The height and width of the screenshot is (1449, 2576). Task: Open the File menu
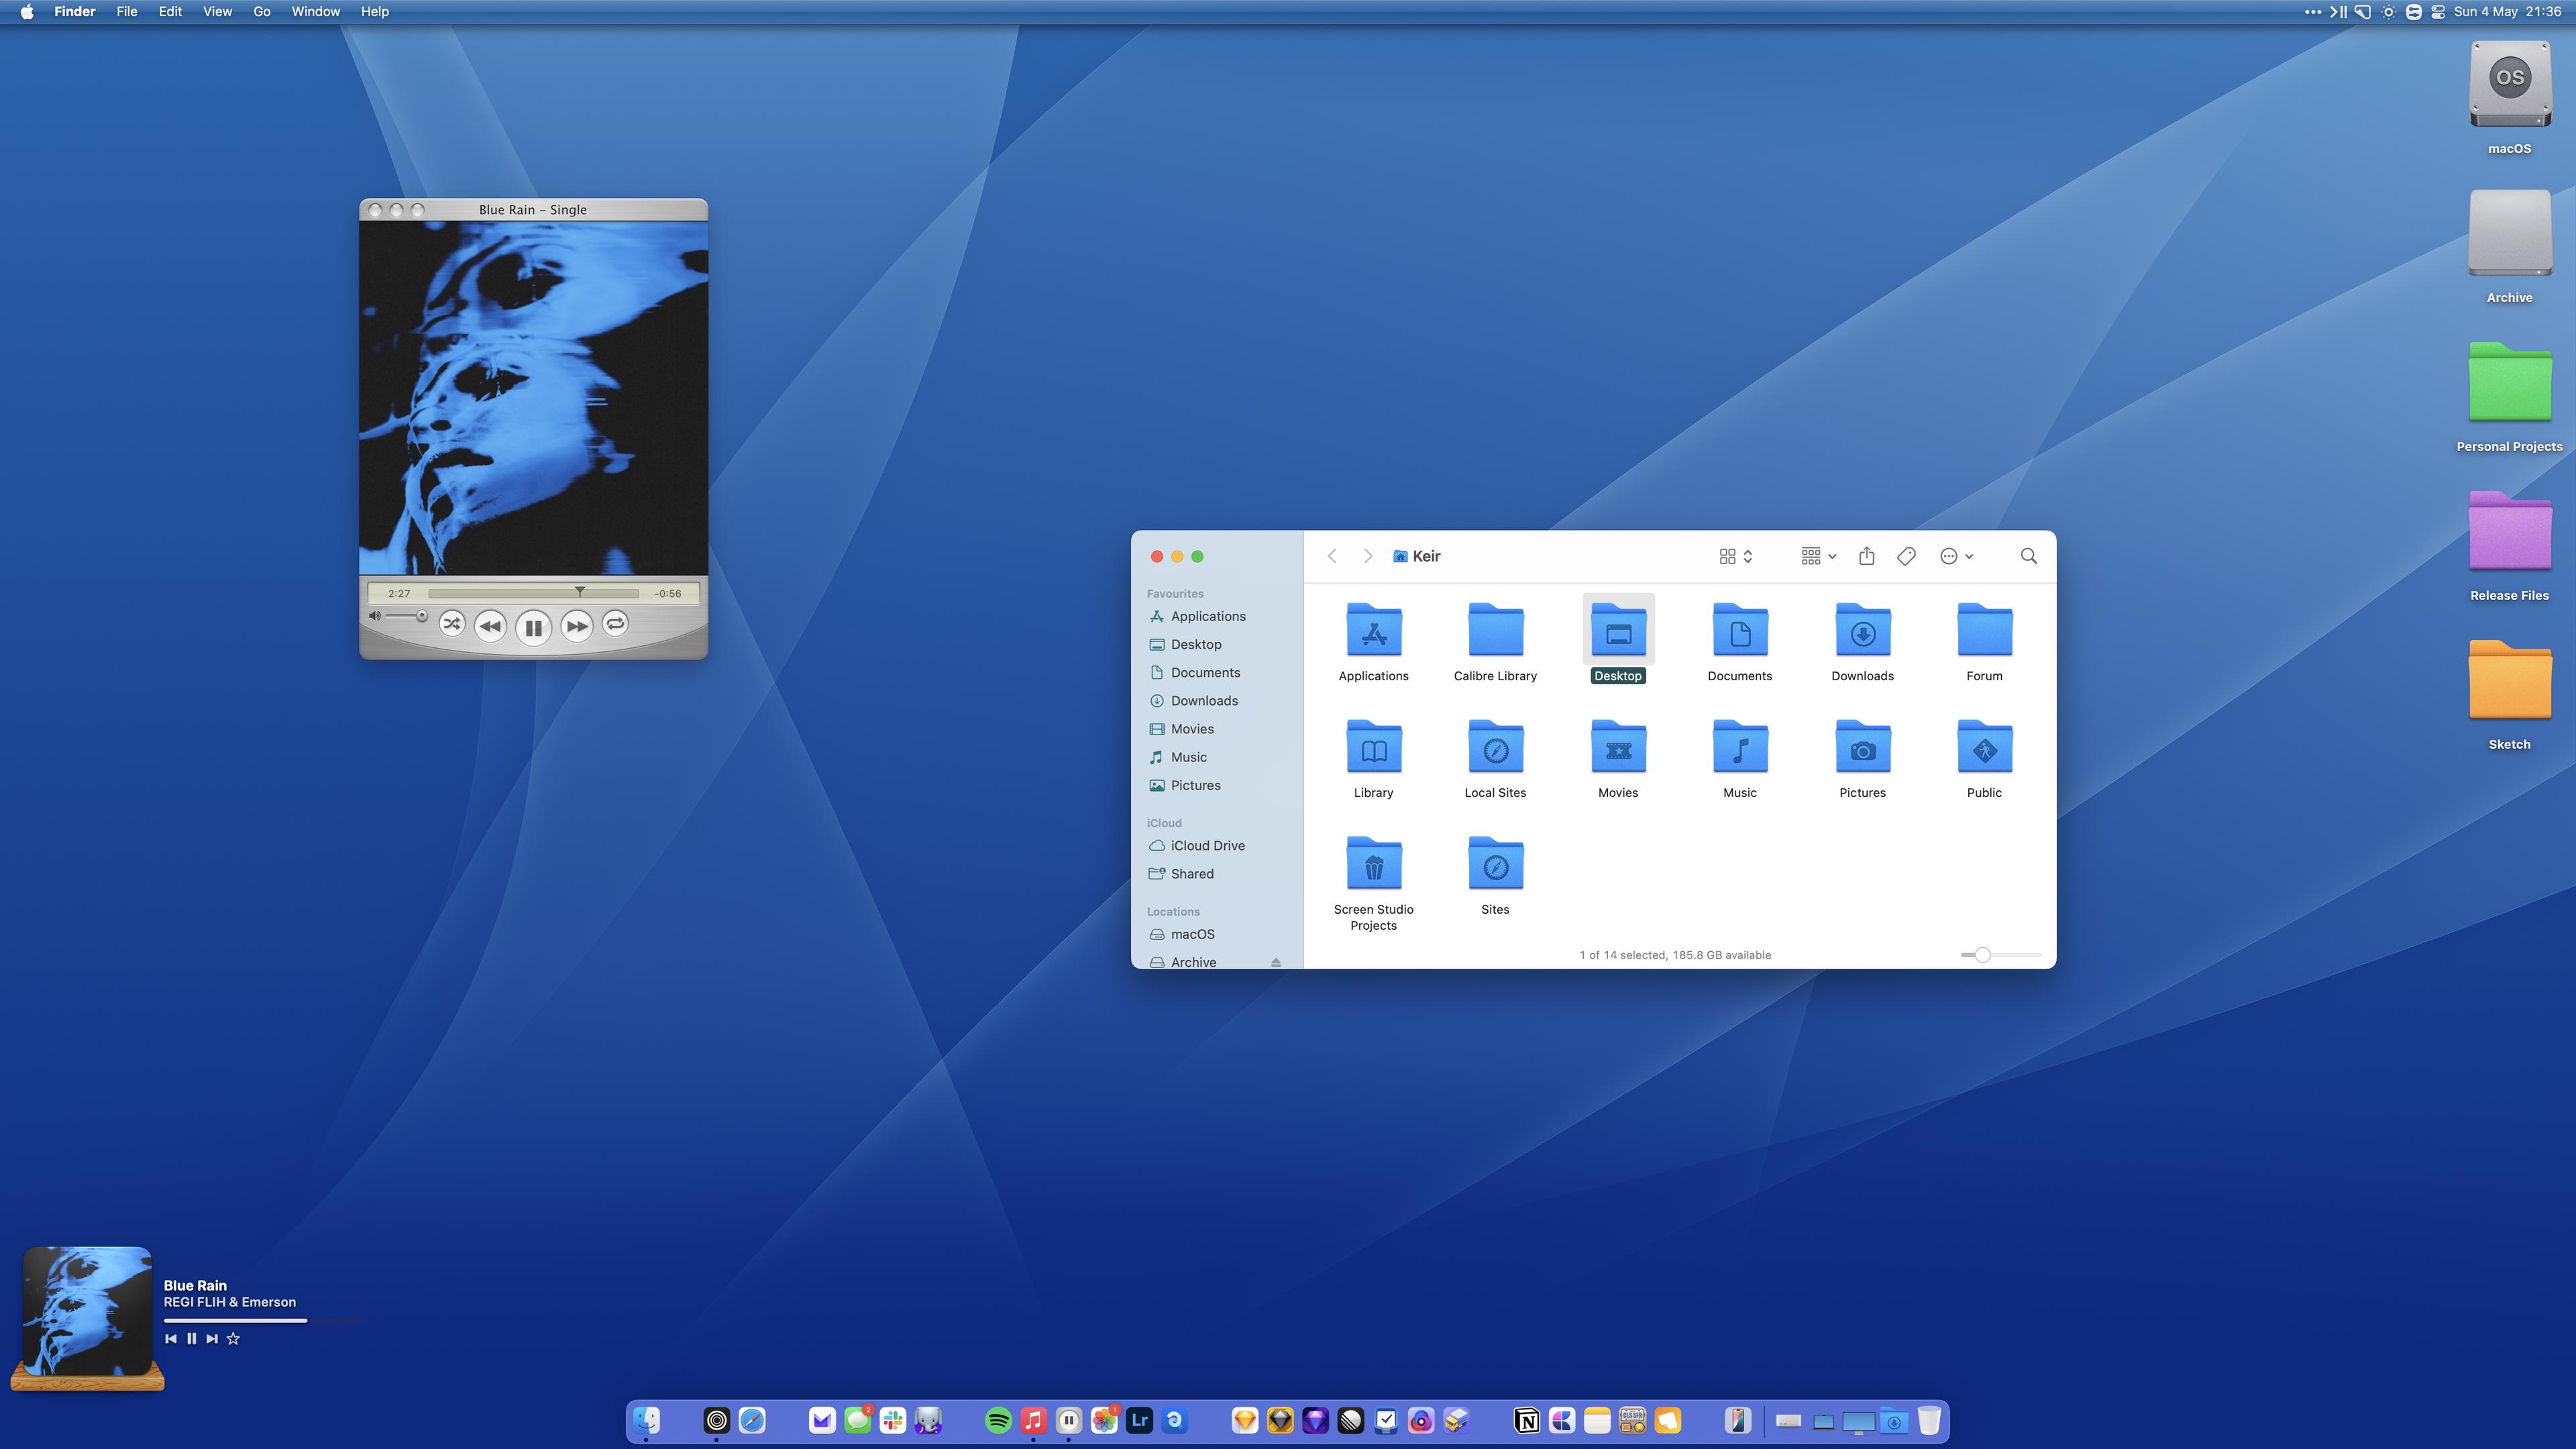tap(127, 12)
